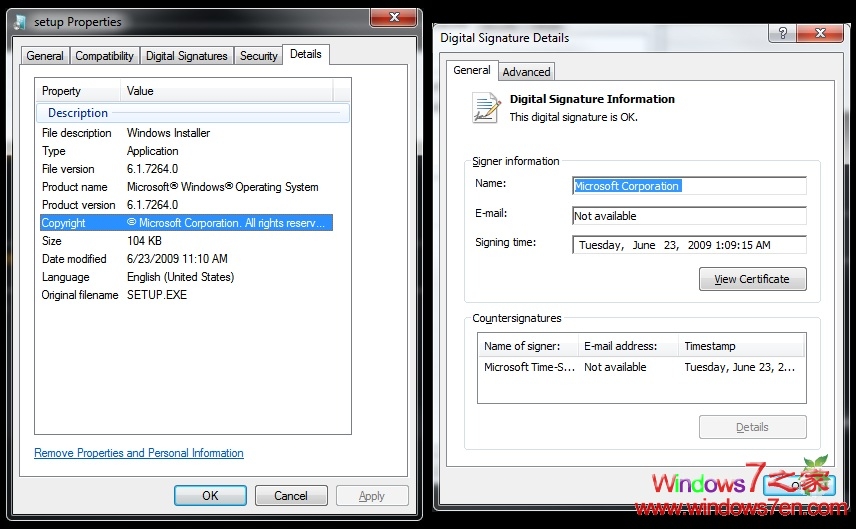The image size is (856, 529).
Task: Close the setup Properties window
Action: tap(394, 17)
